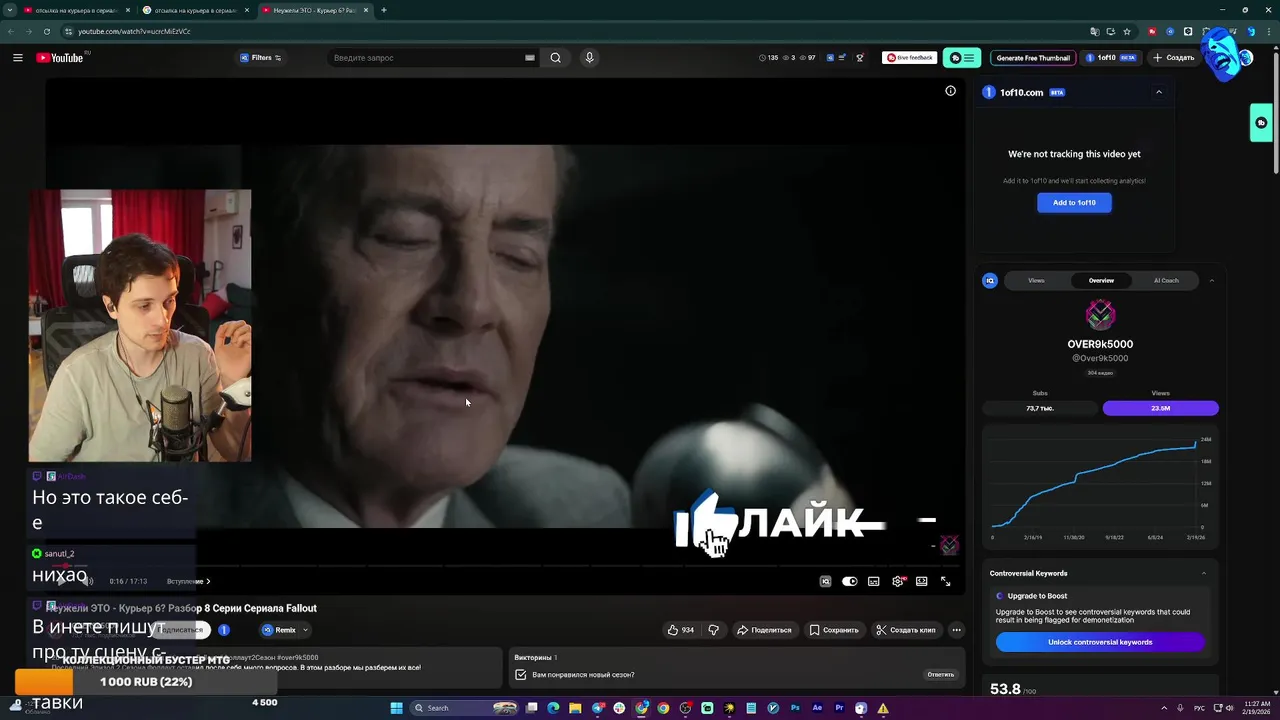Click 'Generate Free Thumbnail'
The width and height of the screenshot is (1280, 720).
coord(1033,58)
